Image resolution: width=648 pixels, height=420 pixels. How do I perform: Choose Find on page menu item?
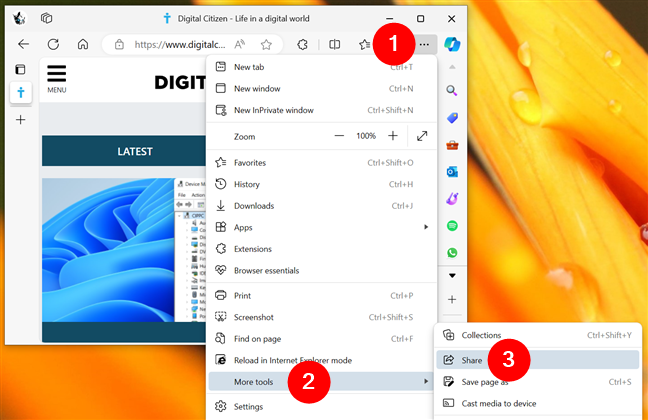point(321,339)
